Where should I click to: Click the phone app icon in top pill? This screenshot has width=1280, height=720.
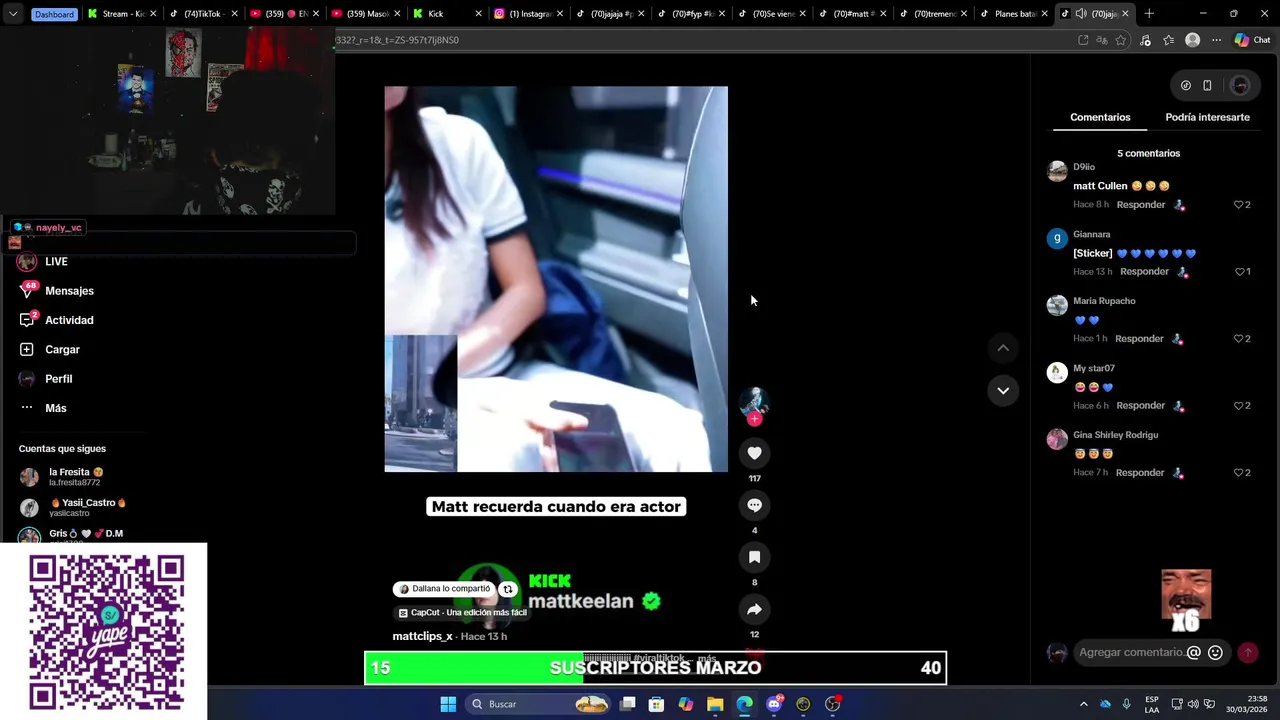1207,86
